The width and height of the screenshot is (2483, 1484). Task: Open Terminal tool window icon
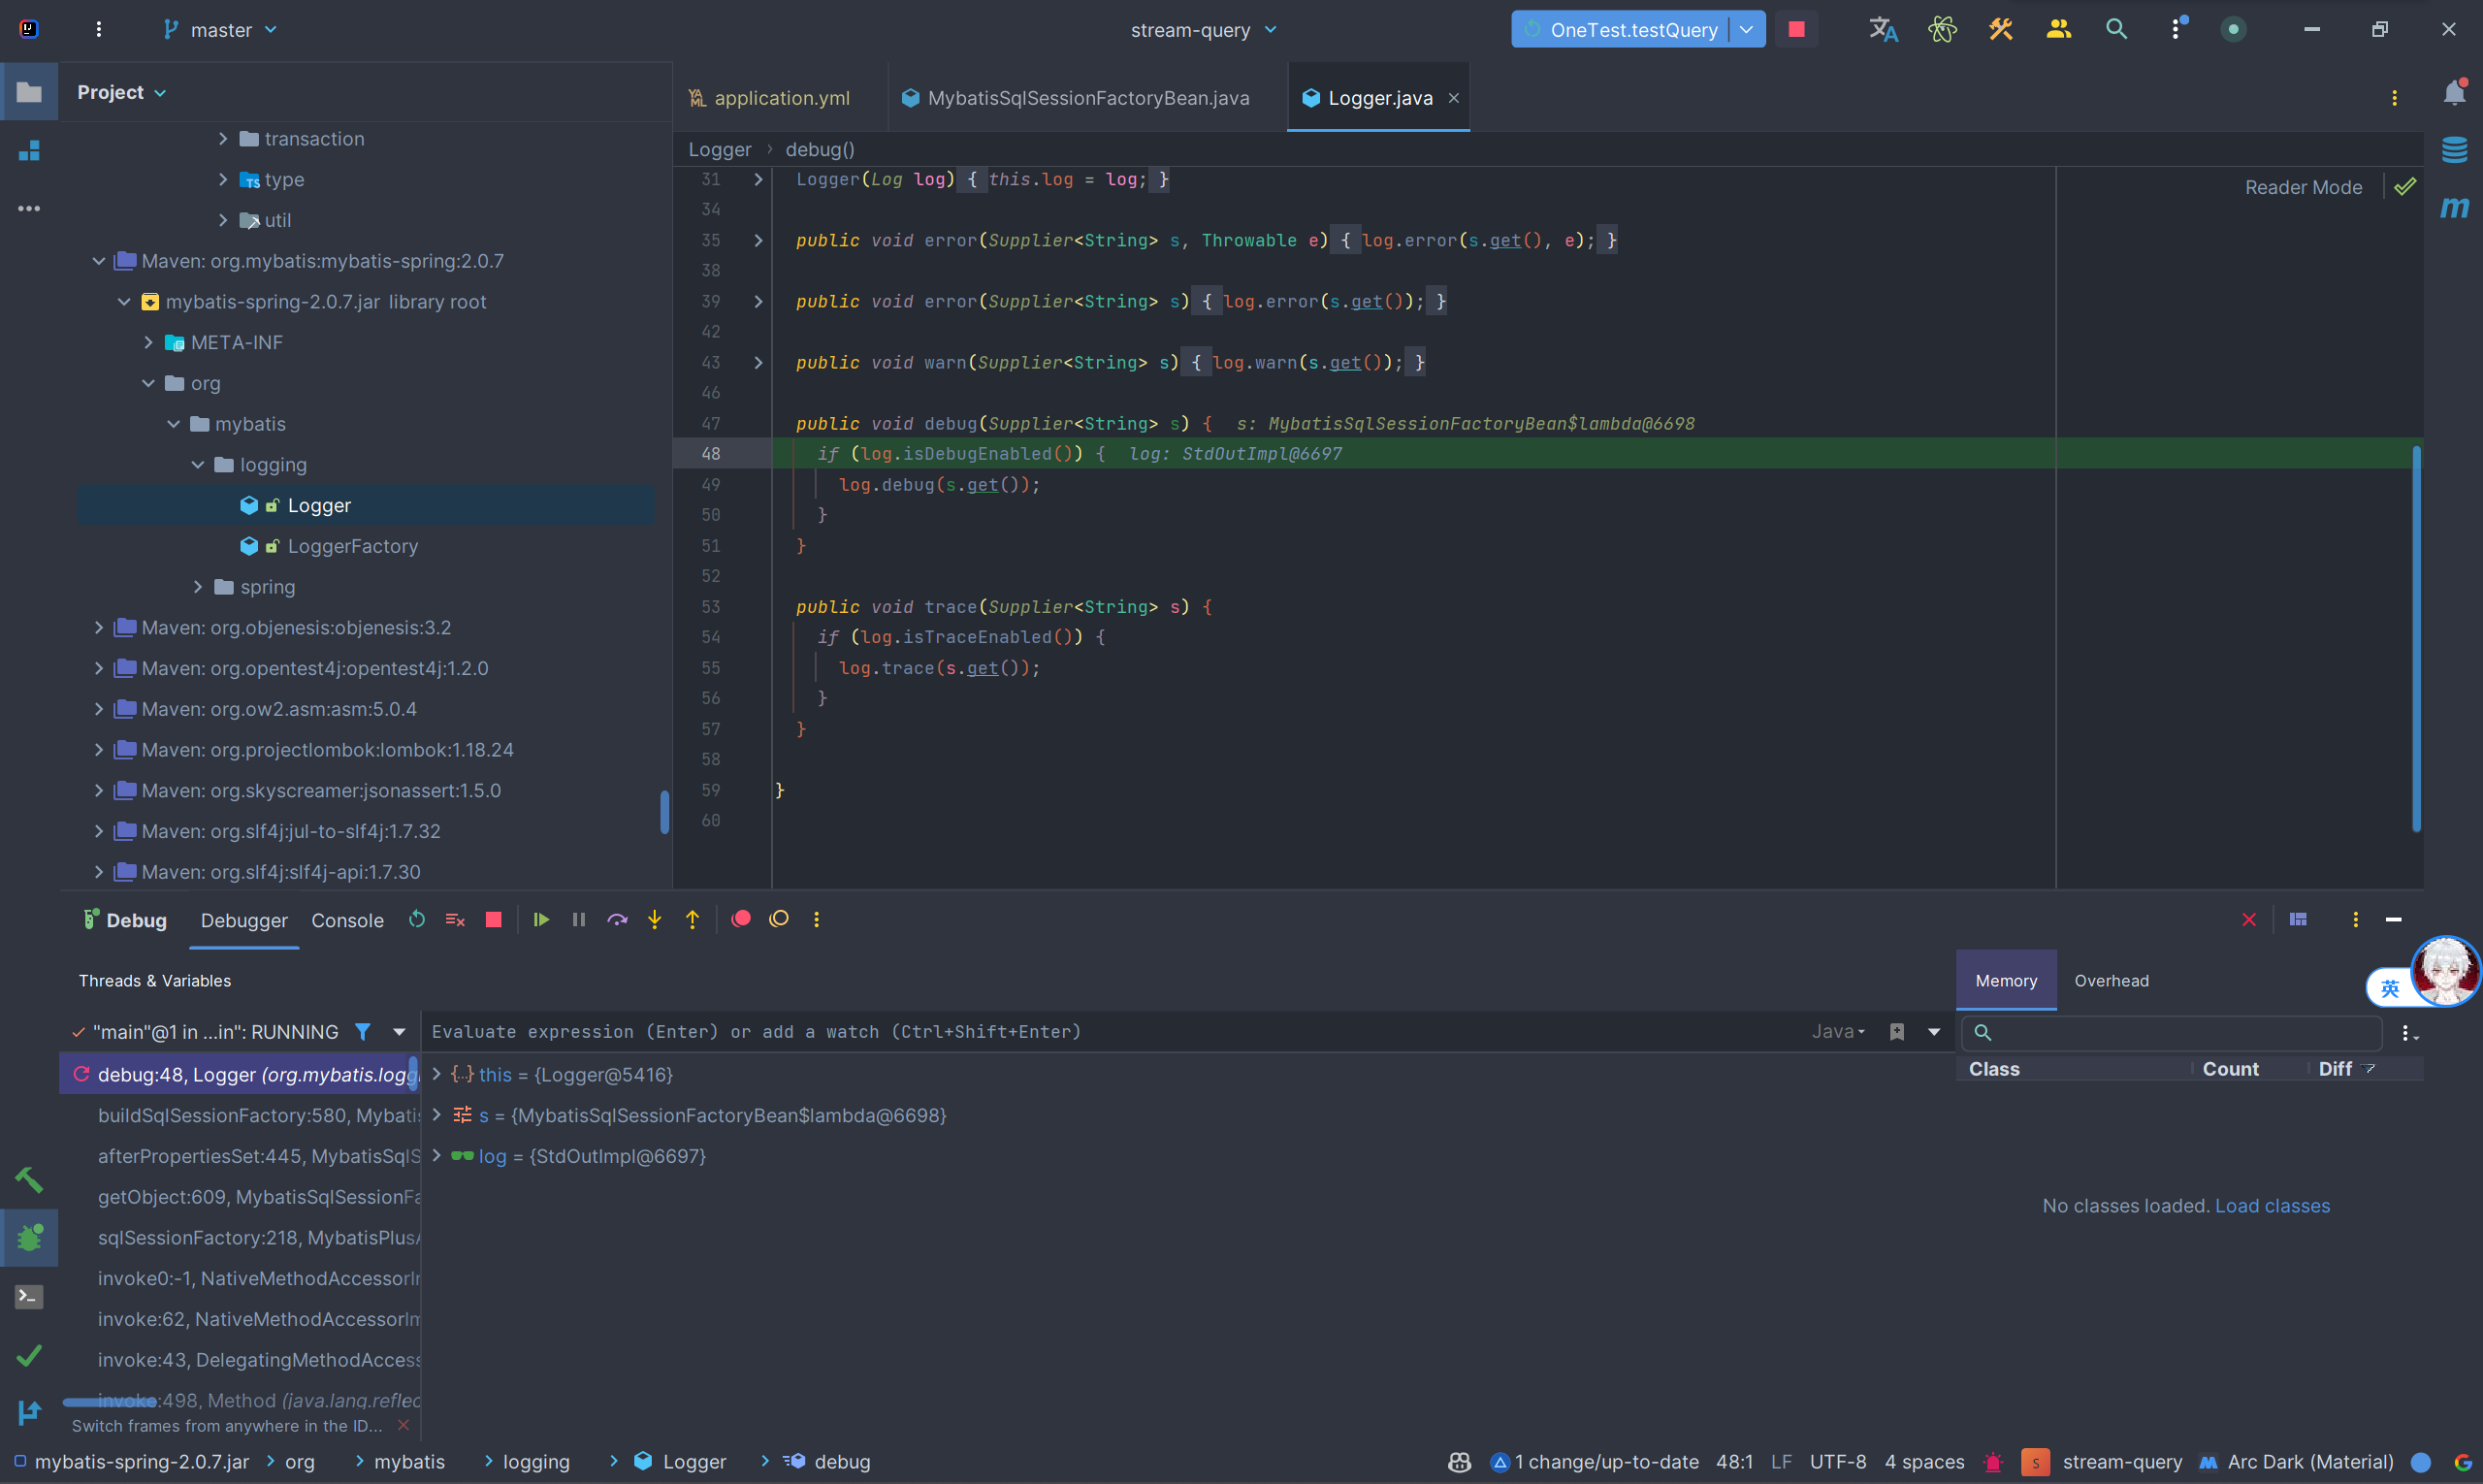pos(29,1297)
